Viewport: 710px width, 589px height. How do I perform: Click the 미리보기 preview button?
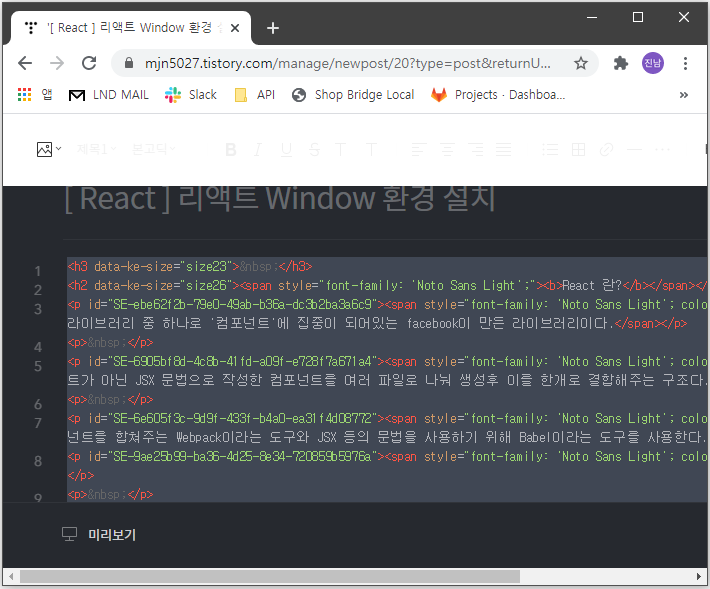[x=112, y=535]
